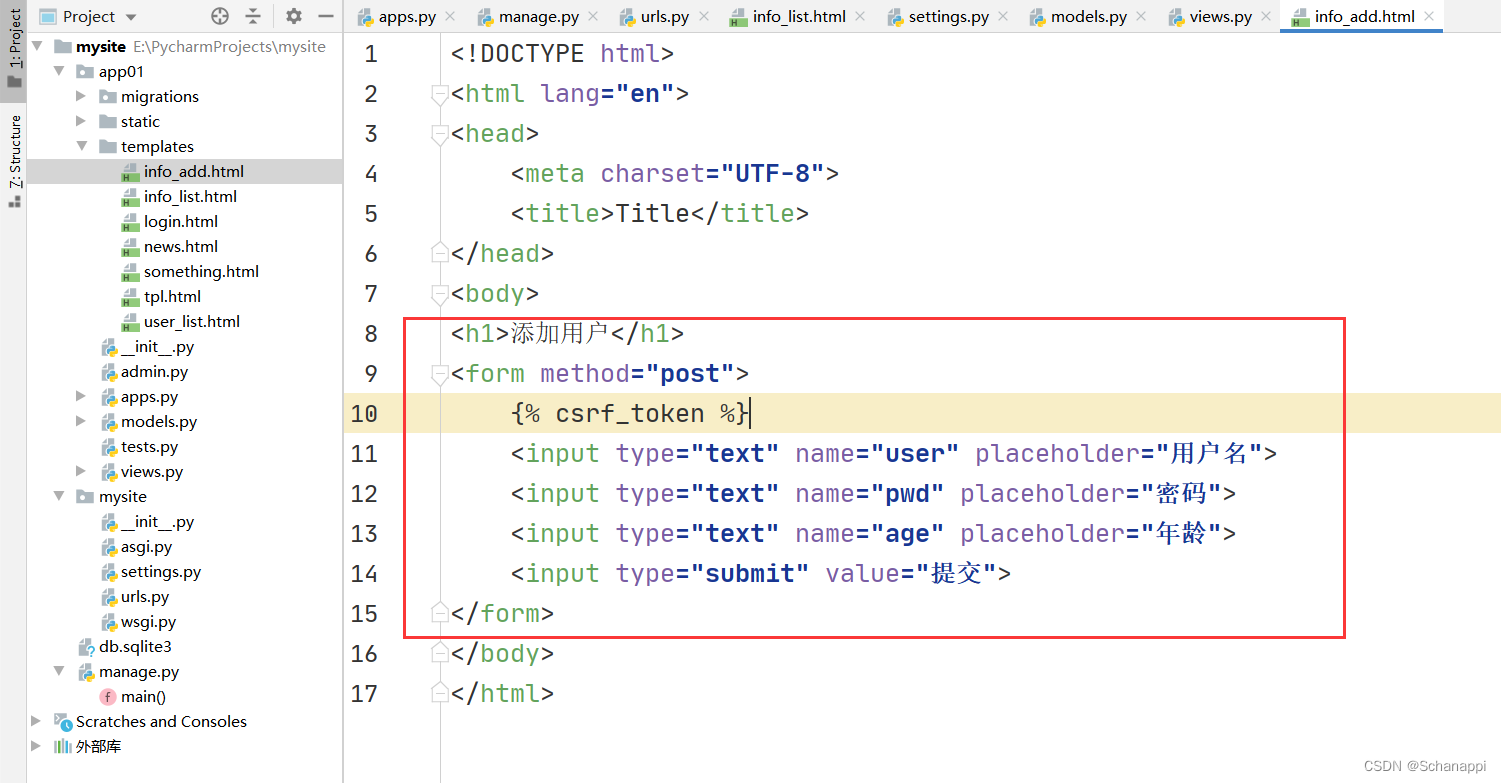Click the main() function icon in tree
Image resolution: width=1501 pixels, height=783 pixels.
click(108, 697)
